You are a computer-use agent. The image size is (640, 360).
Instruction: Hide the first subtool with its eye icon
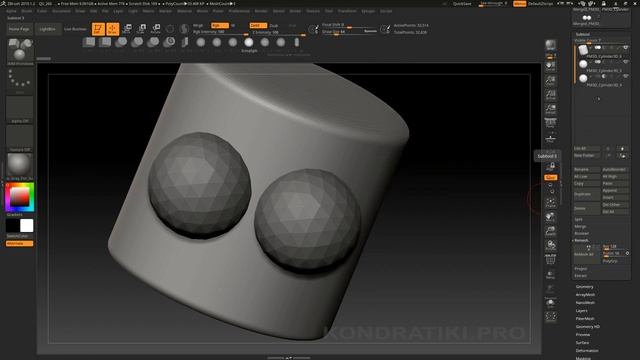point(625,48)
